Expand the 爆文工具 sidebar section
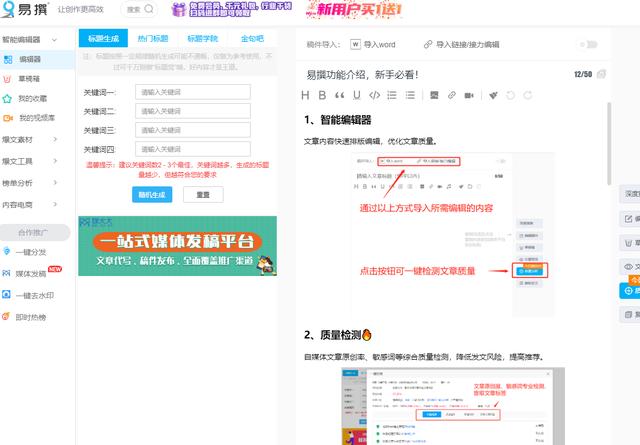Viewport: 640px width, 445px height. click(x=55, y=161)
